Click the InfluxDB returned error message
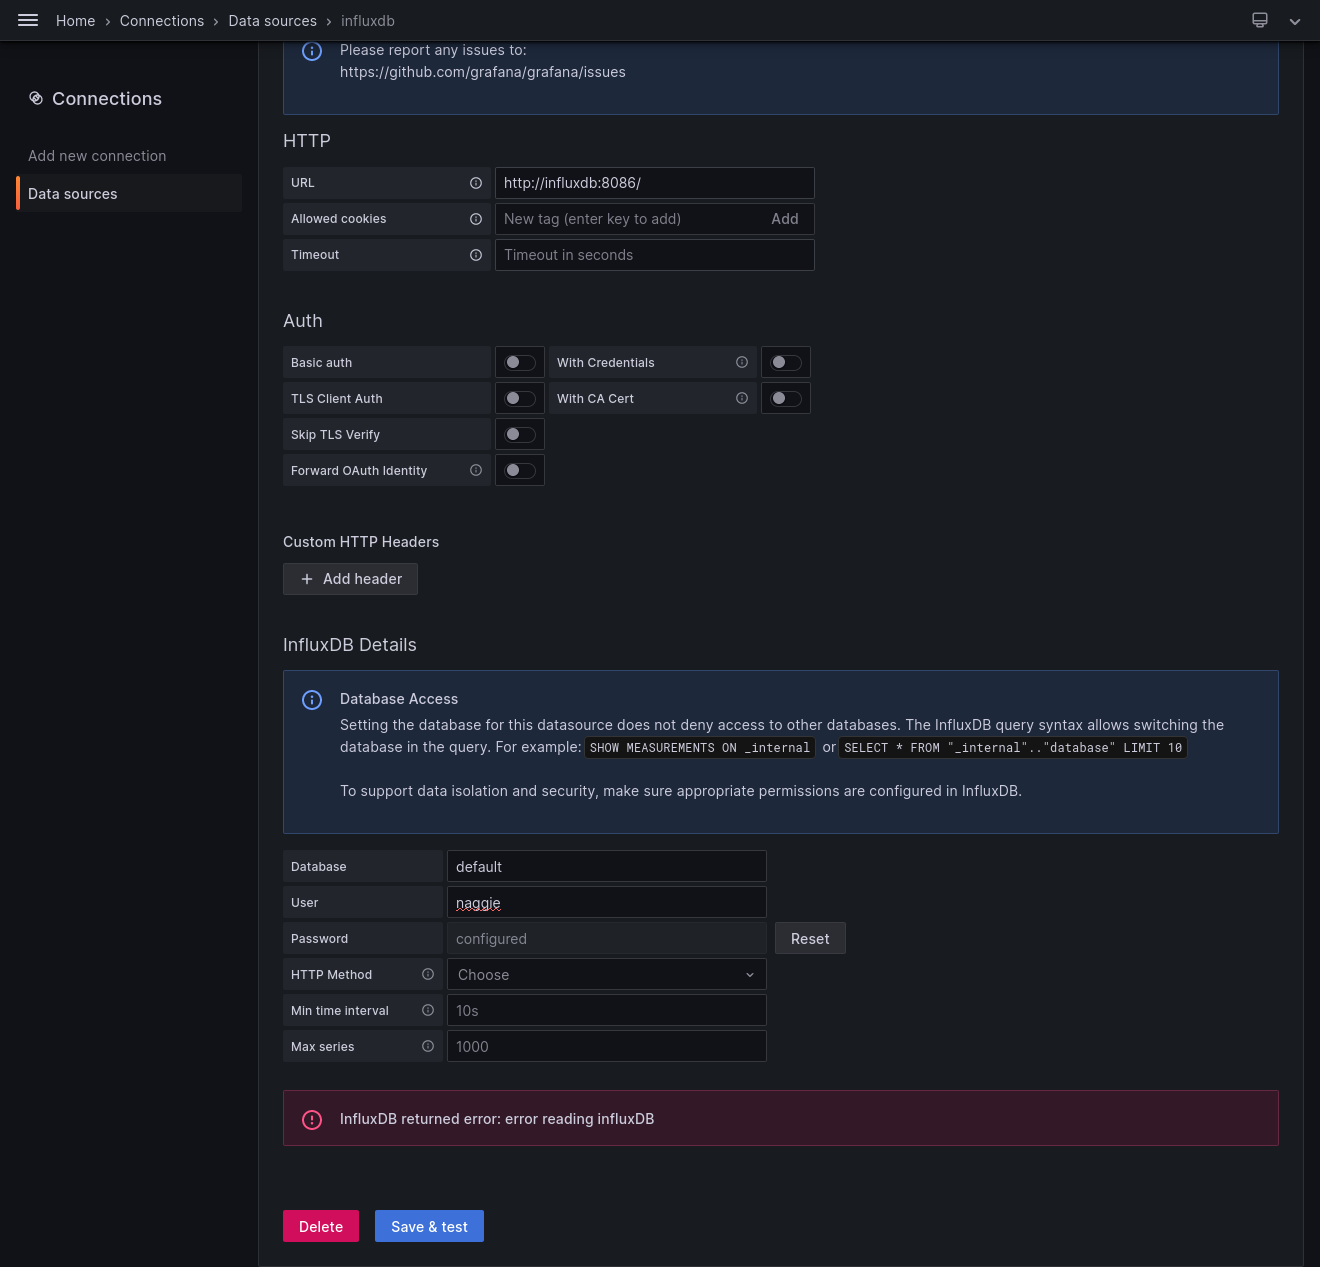 click(497, 1119)
